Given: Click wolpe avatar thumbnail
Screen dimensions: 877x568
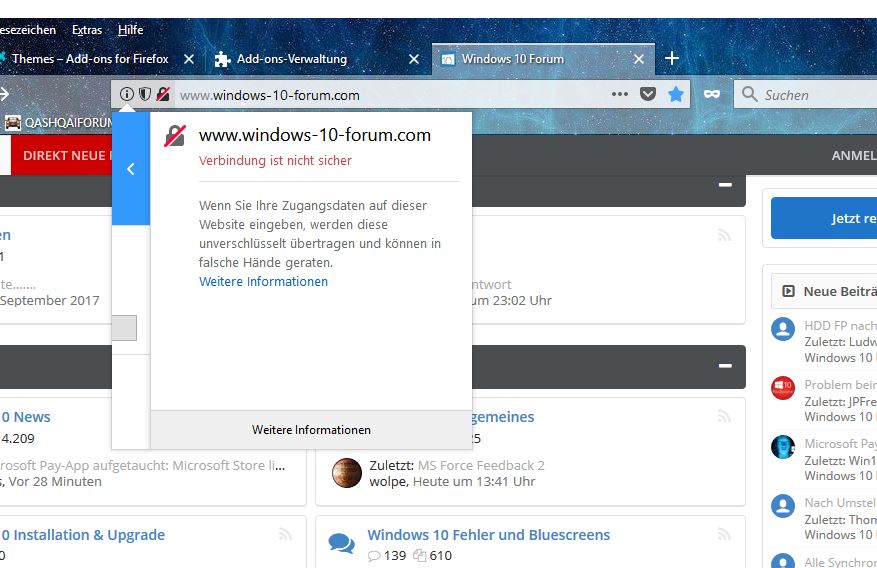Looking at the screenshot, I should pos(347,472).
